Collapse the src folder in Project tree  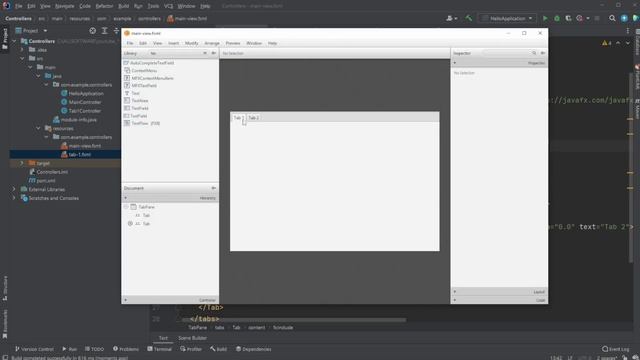22,58
